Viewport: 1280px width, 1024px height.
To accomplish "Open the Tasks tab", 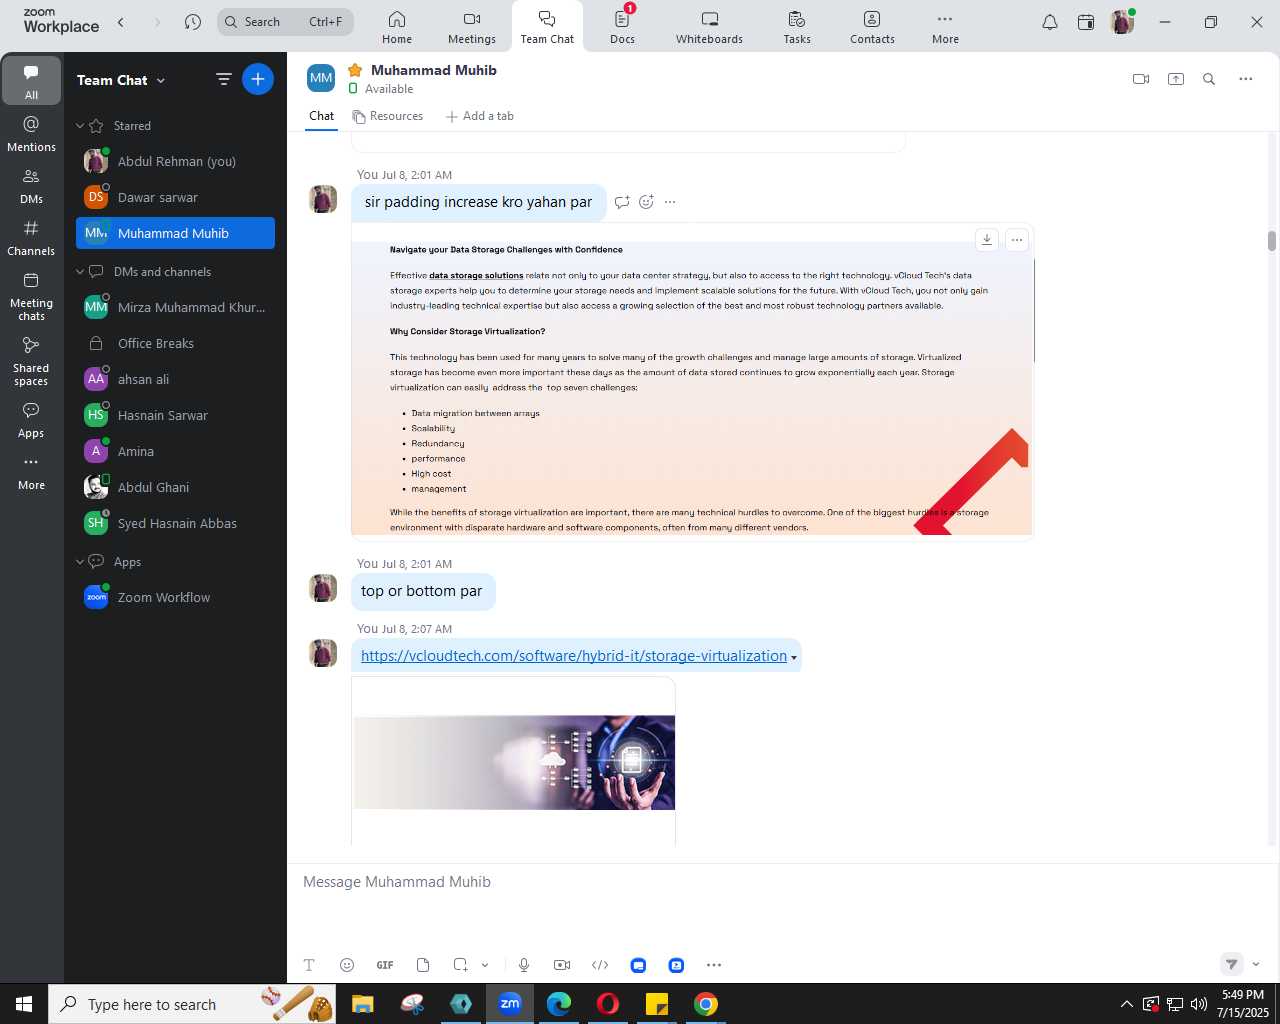I will pyautogui.click(x=797, y=27).
